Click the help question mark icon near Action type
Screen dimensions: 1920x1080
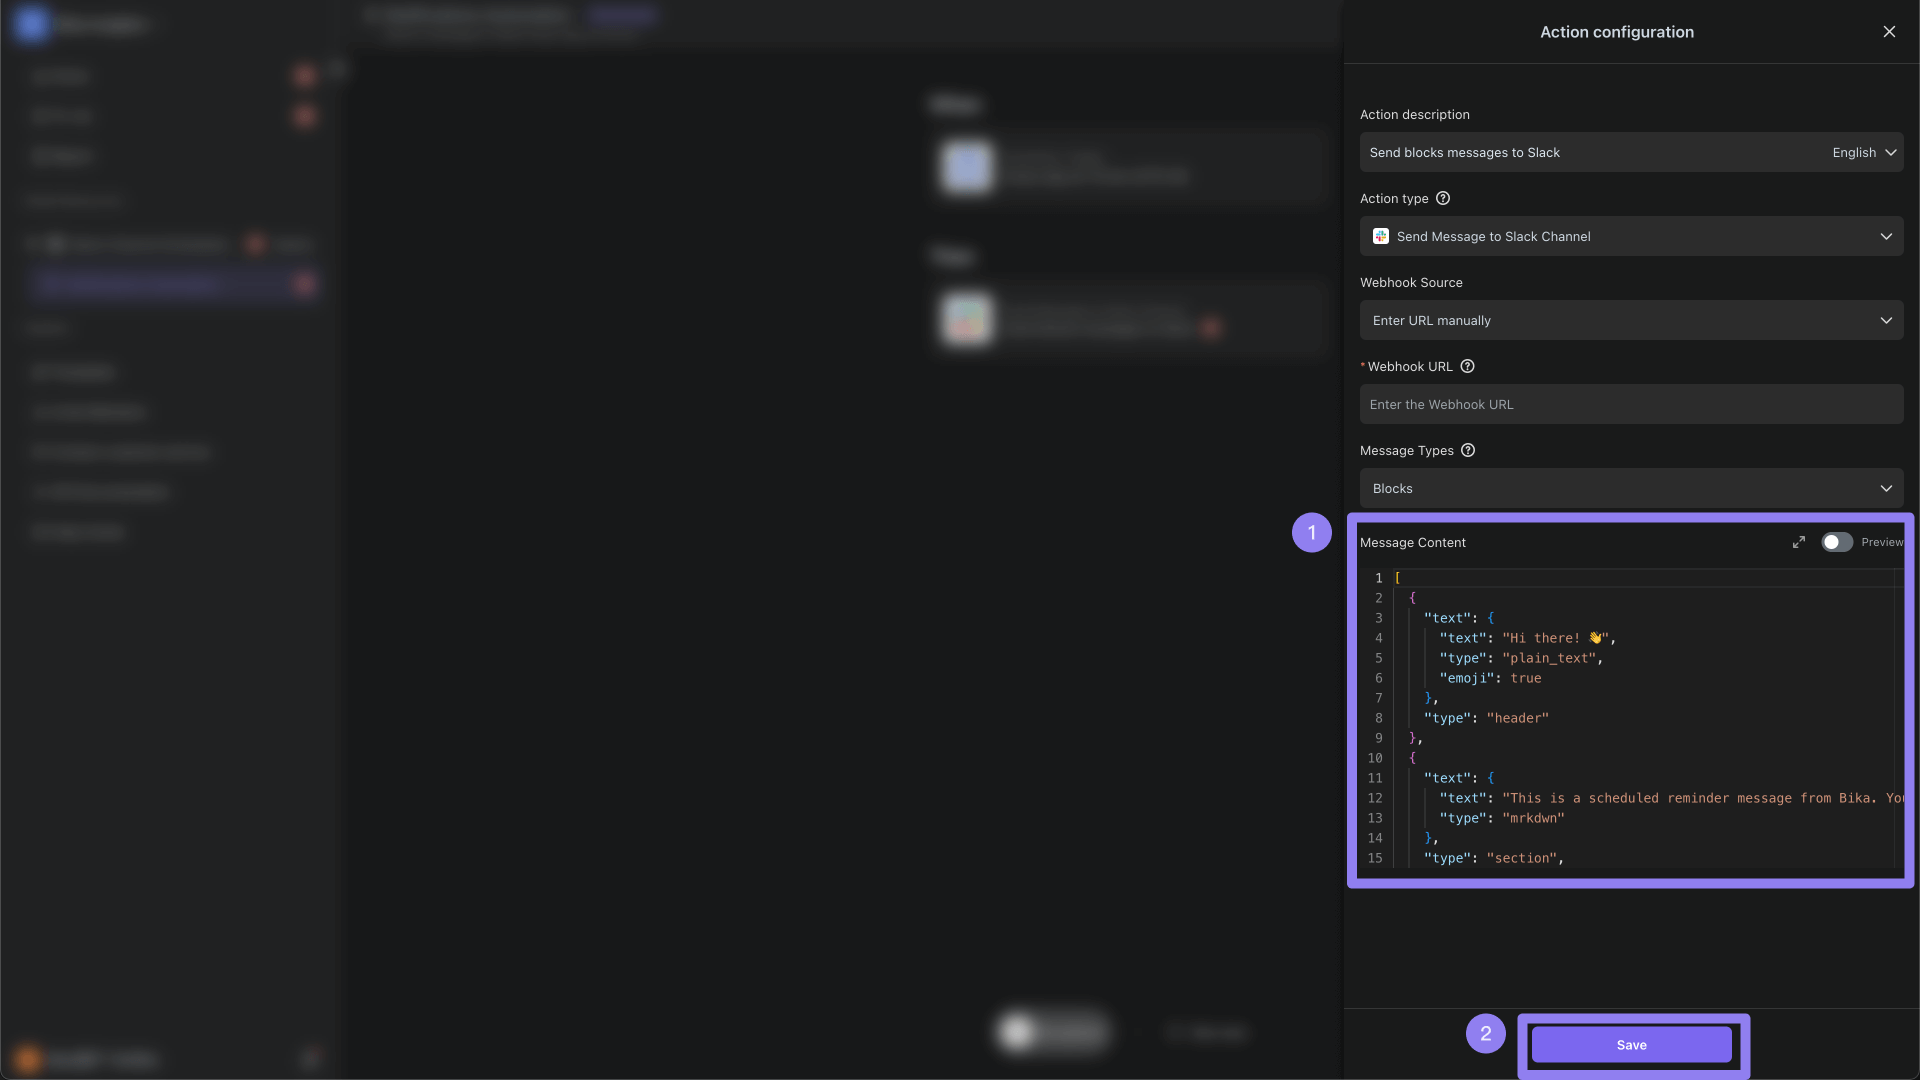pos(1443,199)
